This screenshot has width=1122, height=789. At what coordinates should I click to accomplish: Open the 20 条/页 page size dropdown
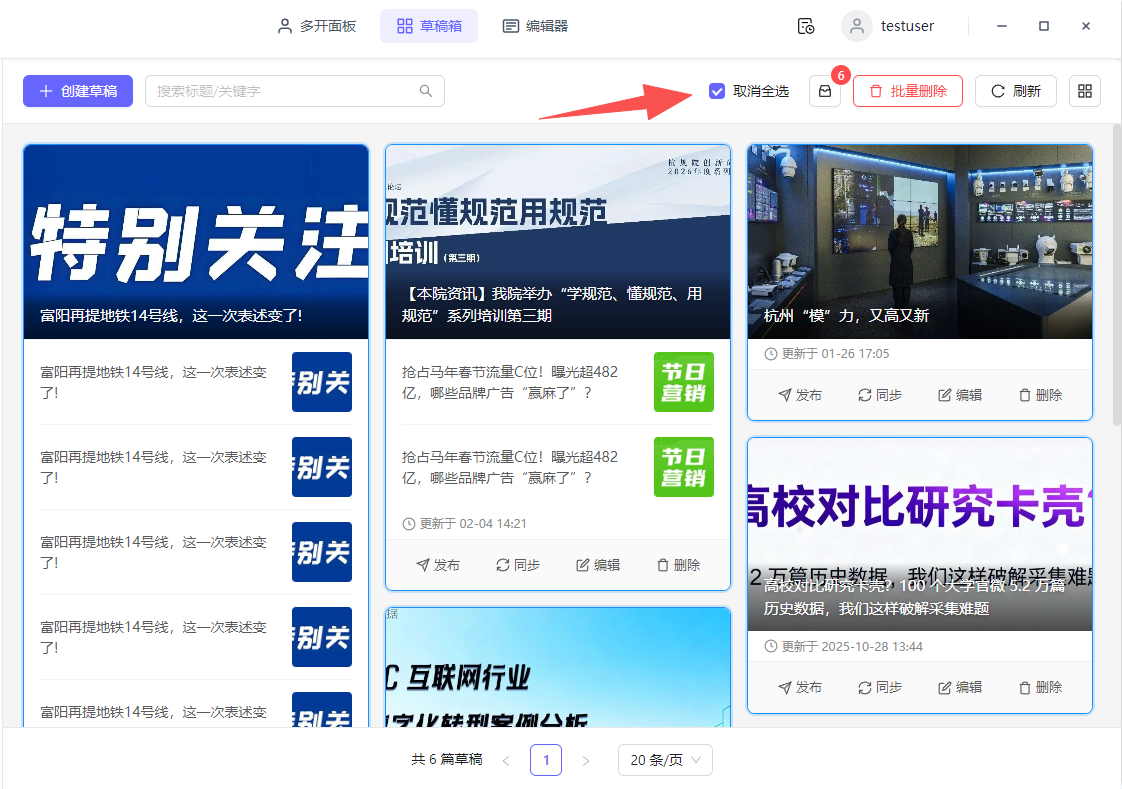click(665, 760)
